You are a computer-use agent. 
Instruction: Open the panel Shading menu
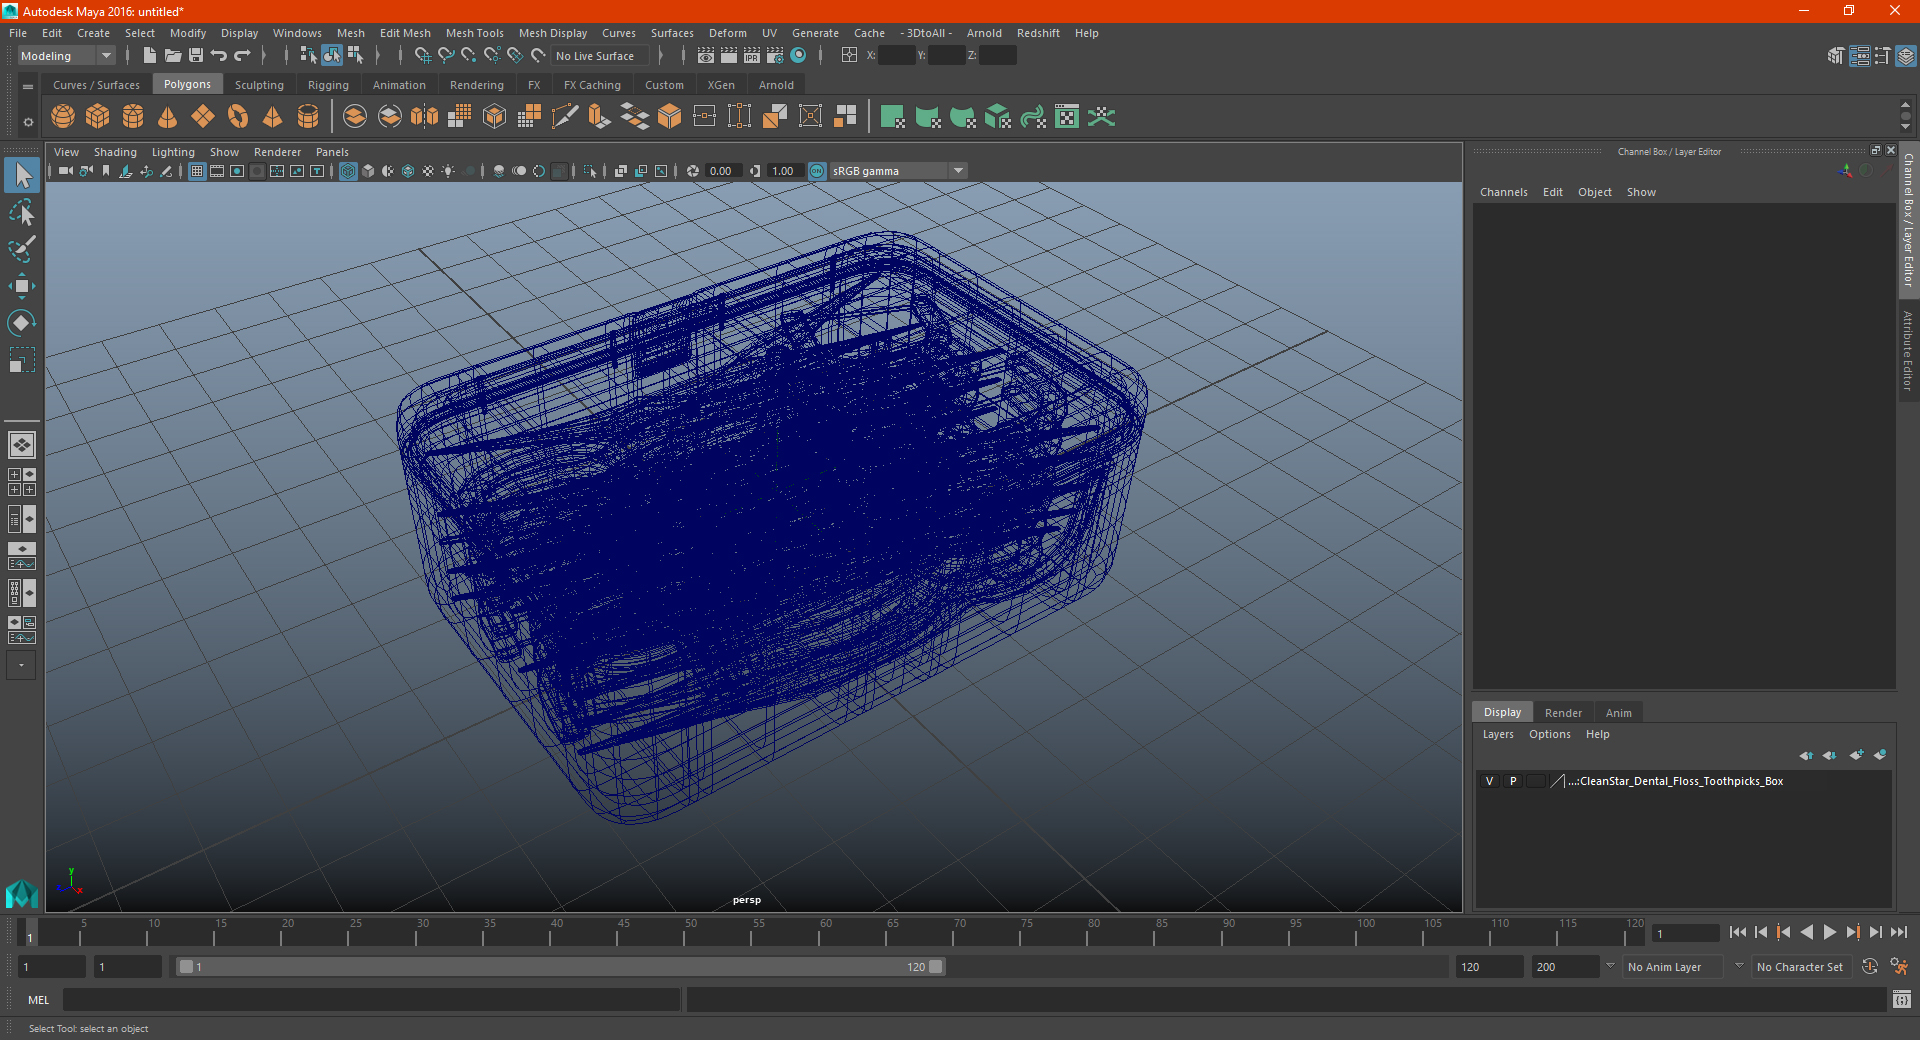(115, 152)
